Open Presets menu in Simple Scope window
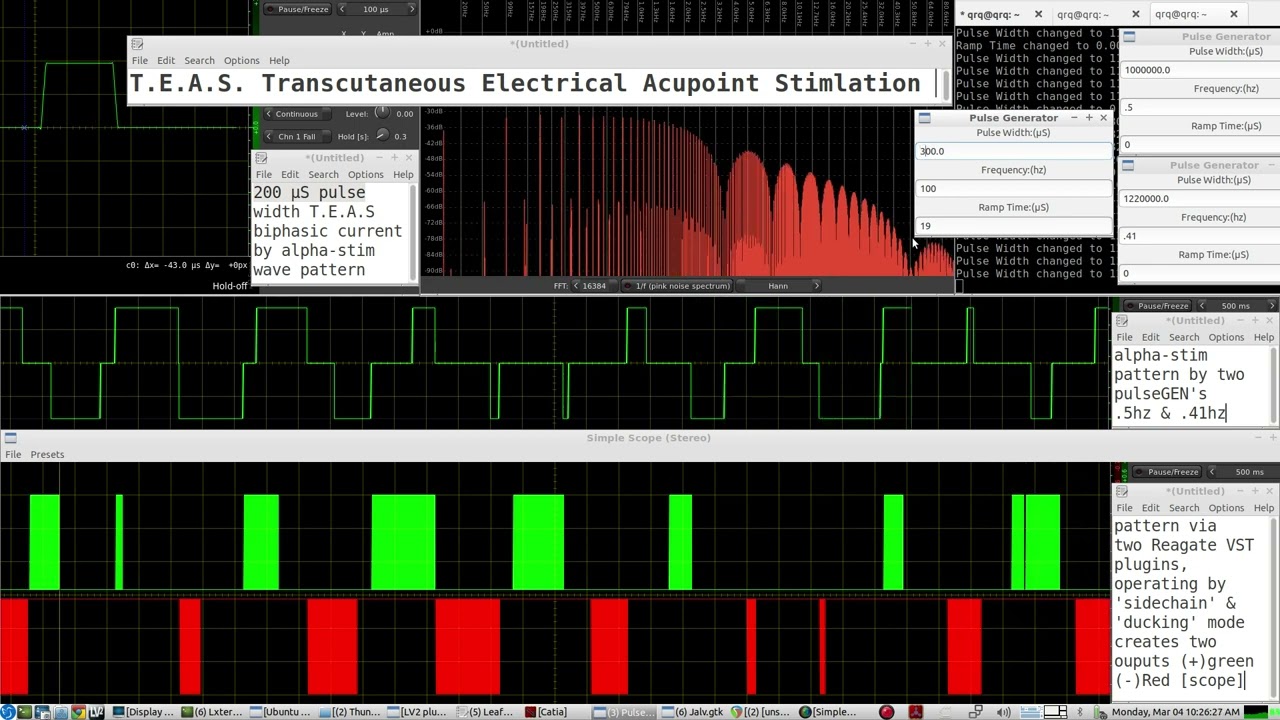Image resolution: width=1280 pixels, height=720 pixels. point(47,454)
